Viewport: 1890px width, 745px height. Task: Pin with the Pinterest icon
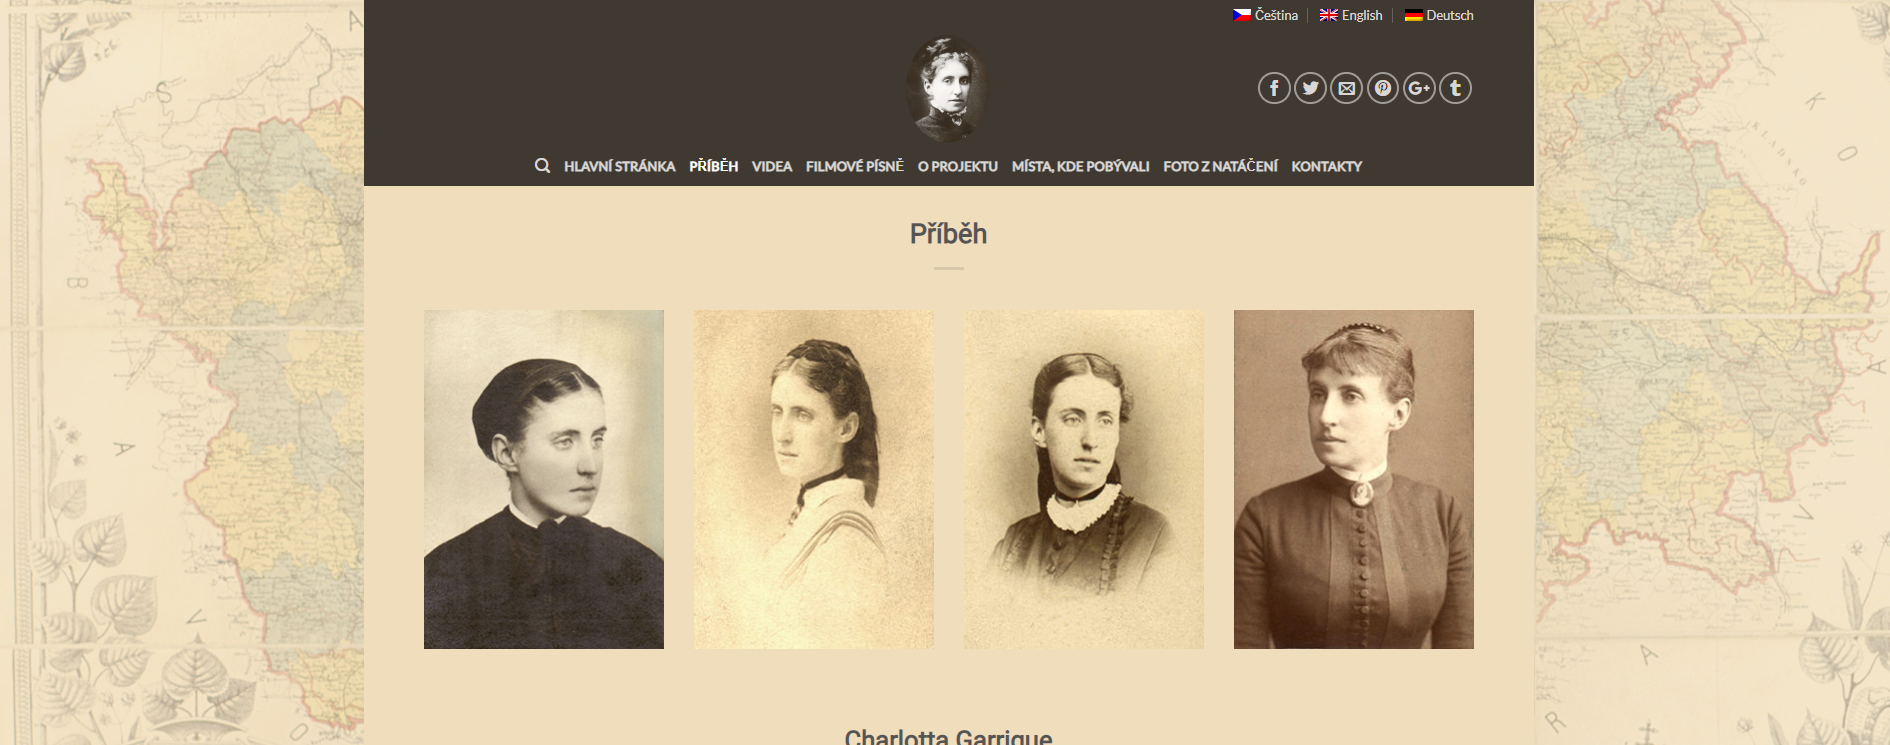(x=1383, y=88)
